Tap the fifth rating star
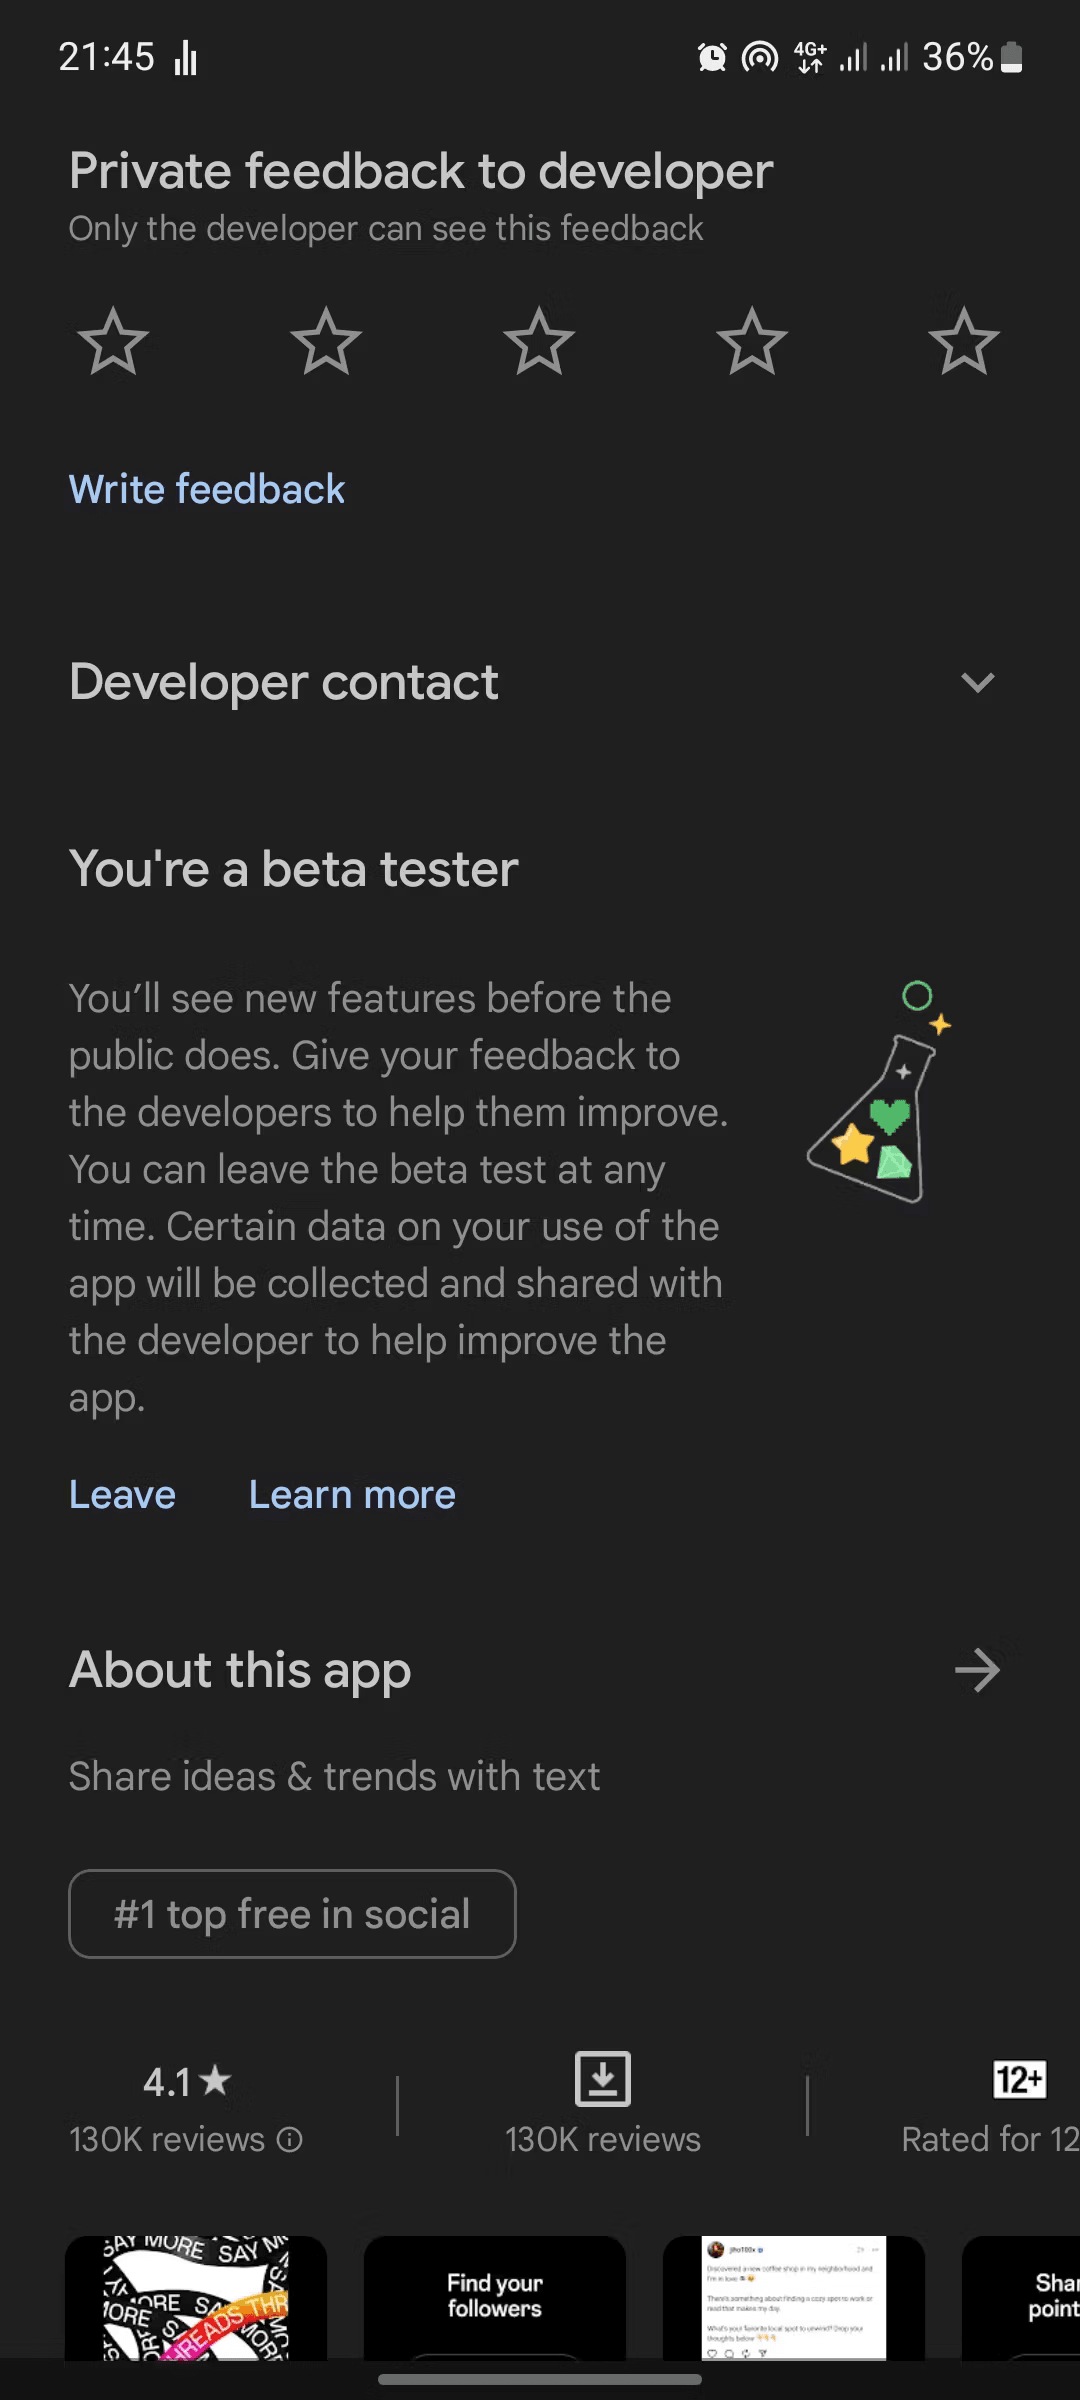Image resolution: width=1080 pixels, height=2400 pixels. (964, 342)
